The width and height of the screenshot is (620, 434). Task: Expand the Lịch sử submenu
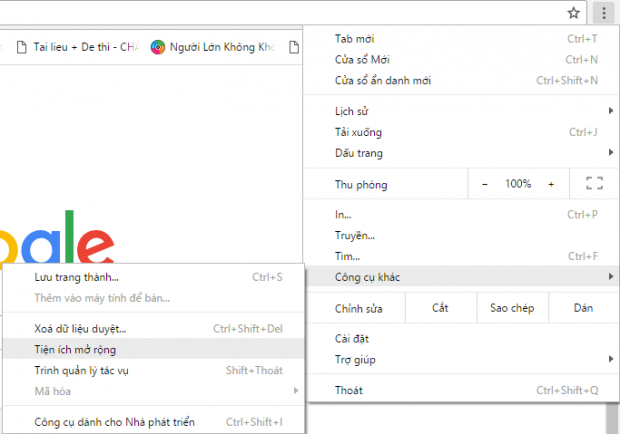click(x=462, y=109)
